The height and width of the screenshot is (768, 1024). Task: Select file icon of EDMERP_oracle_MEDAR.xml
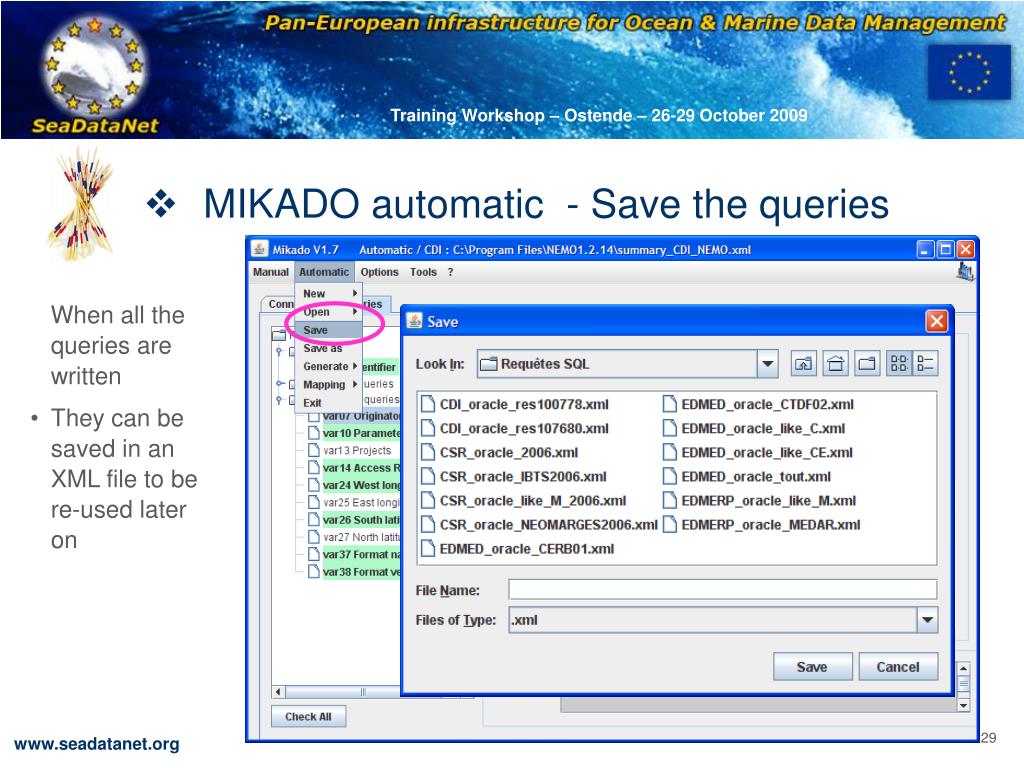pos(669,524)
